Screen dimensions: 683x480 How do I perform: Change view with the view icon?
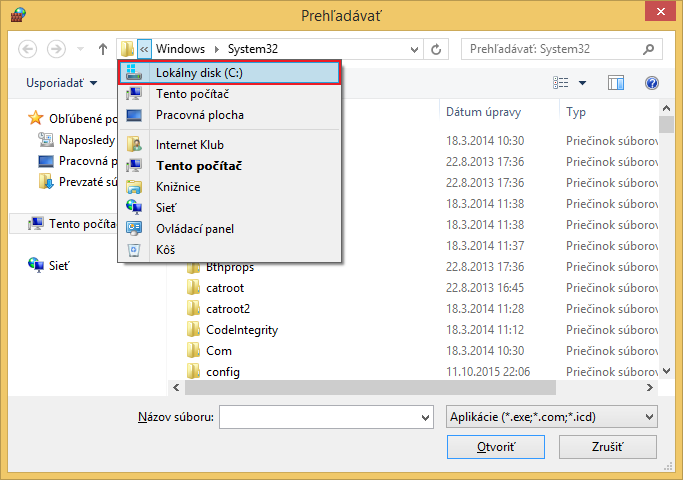pyautogui.click(x=561, y=83)
